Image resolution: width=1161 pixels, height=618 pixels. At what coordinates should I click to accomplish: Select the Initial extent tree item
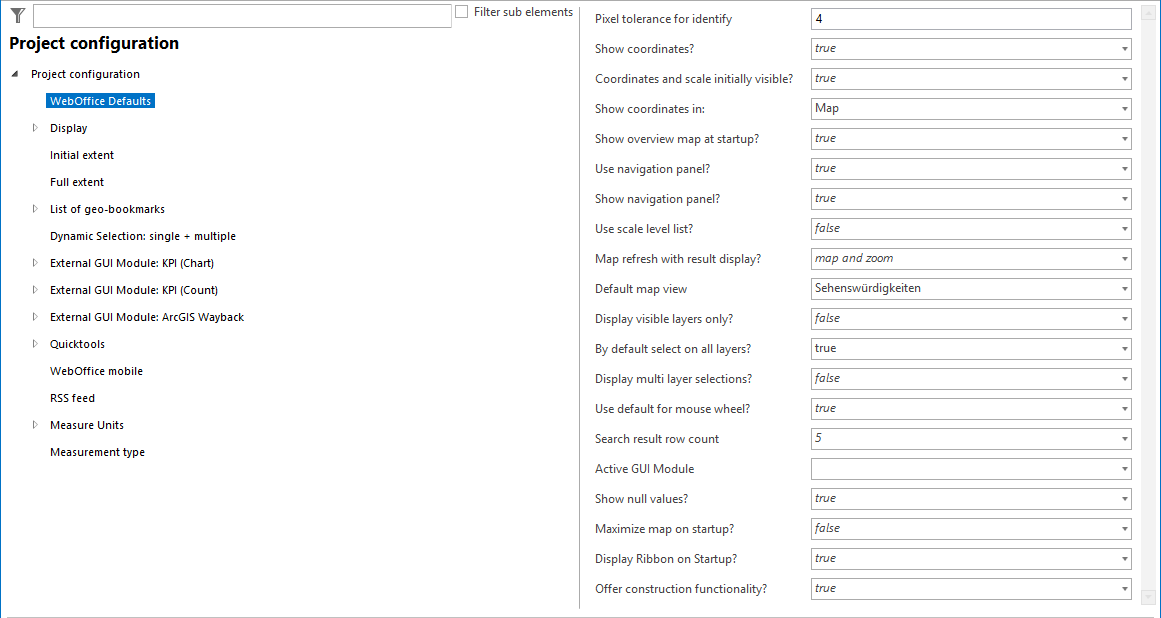click(x=80, y=154)
